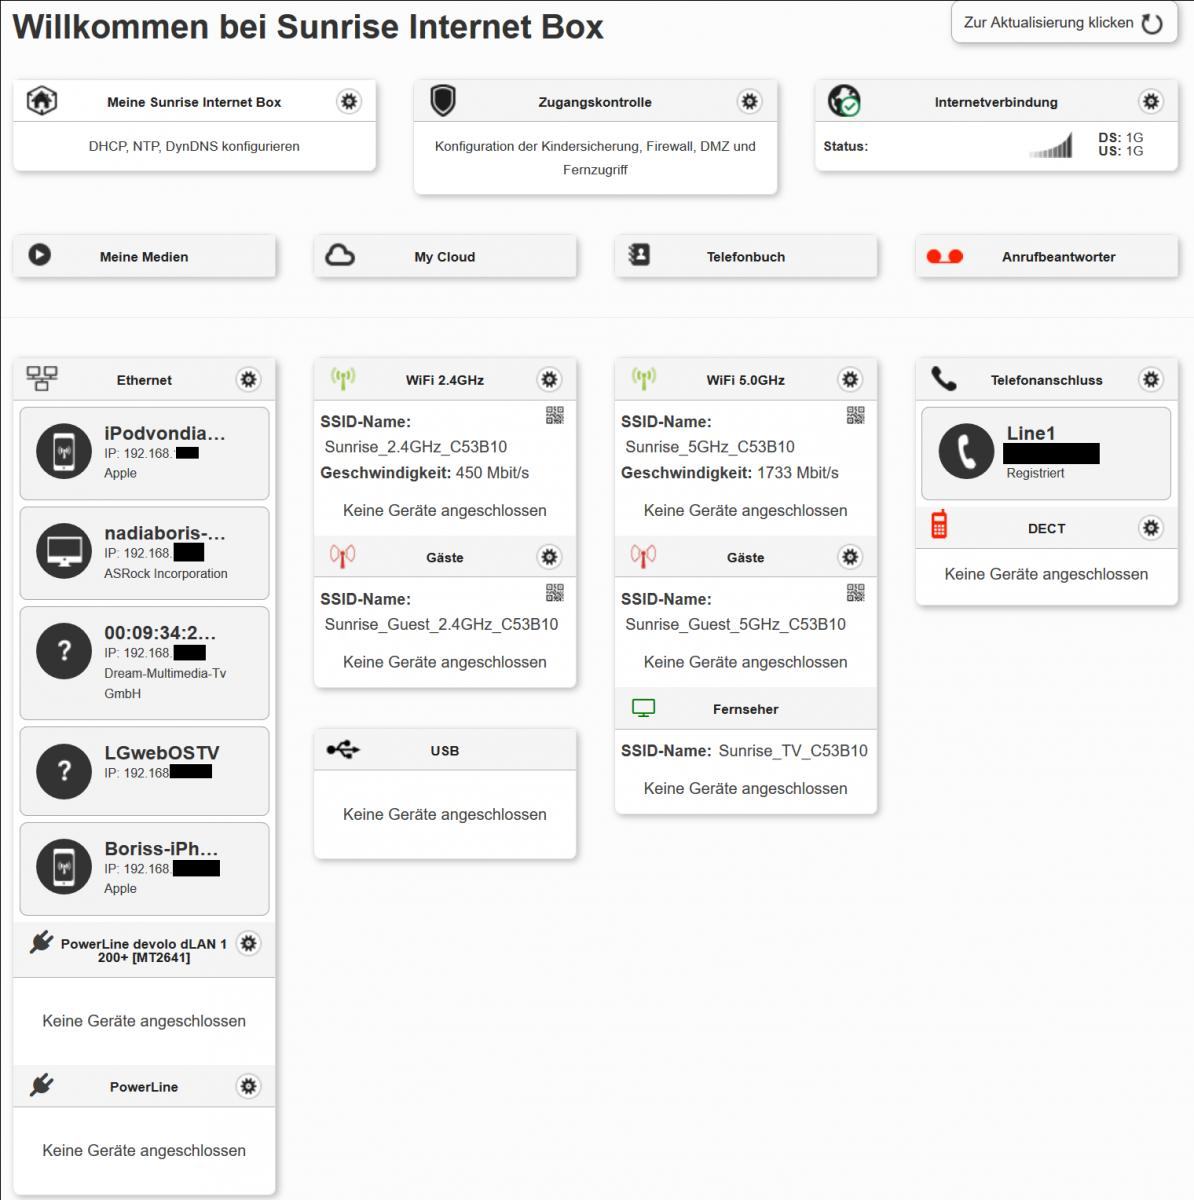The image size is (1194, 1200).
Task: Open settings gear for Meine Sunrise Internet Box
Action: 348,101
